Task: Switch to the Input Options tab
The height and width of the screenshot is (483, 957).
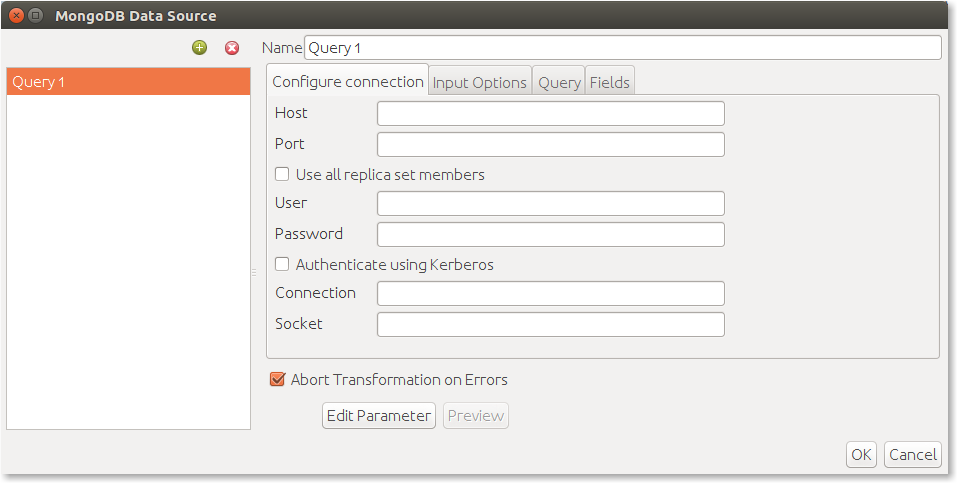Action: click(480, 82)
